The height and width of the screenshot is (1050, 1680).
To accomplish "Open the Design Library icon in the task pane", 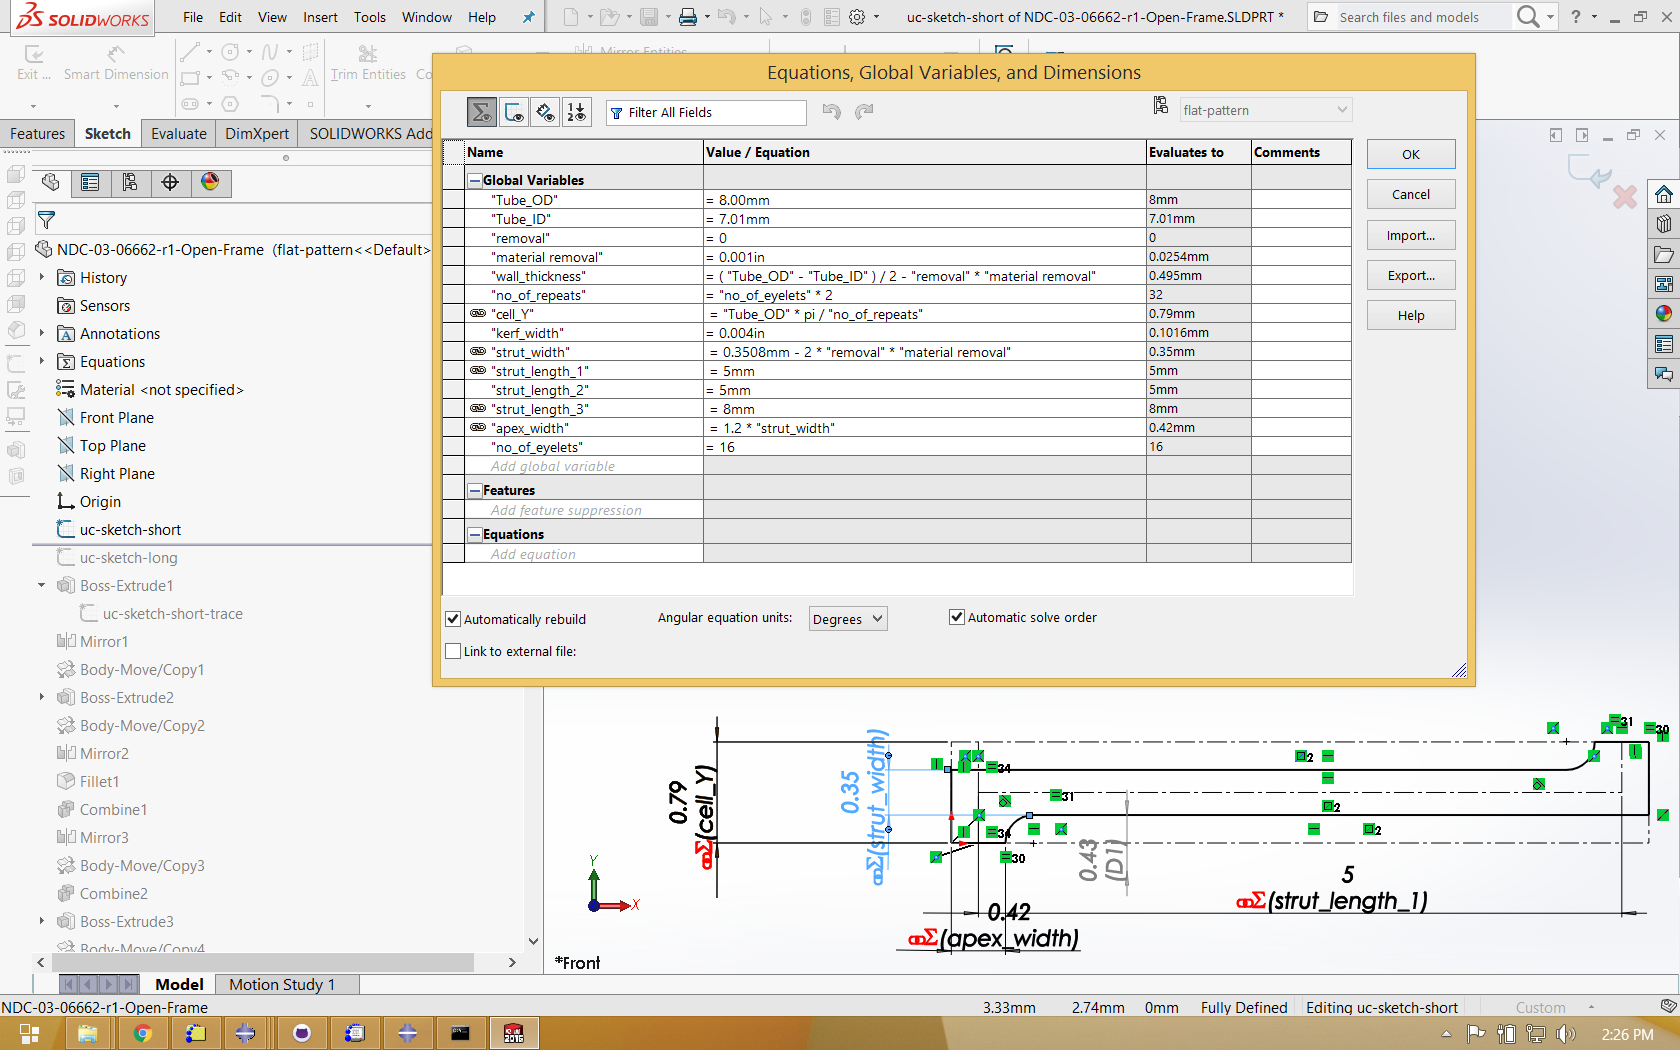I will [x=1664, y=224].
